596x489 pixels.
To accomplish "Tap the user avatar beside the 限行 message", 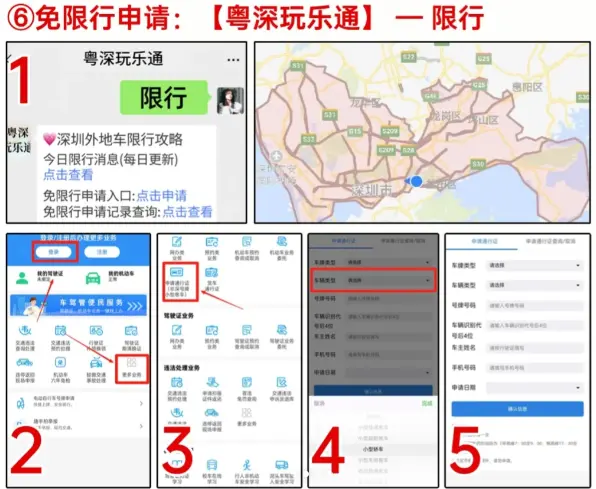I will [x=230, y=100].
